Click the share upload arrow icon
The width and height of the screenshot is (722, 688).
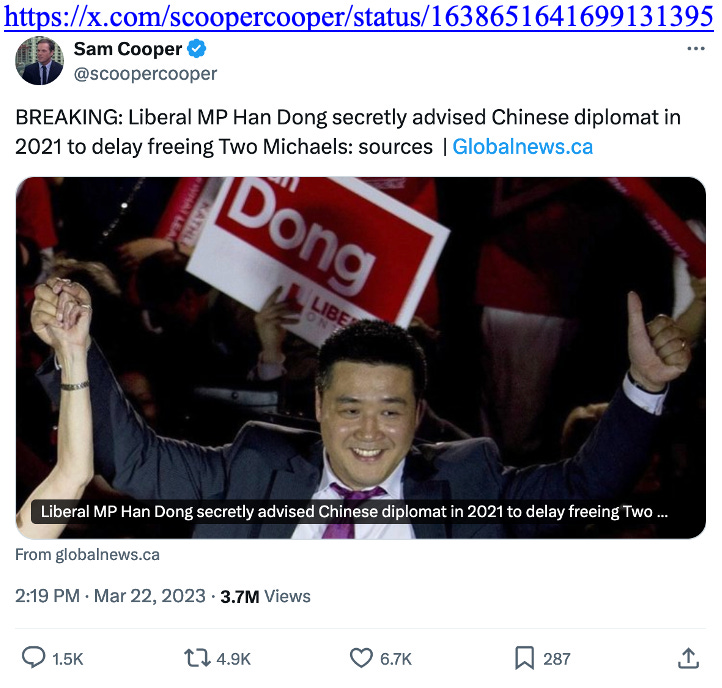tap(689, 658)
